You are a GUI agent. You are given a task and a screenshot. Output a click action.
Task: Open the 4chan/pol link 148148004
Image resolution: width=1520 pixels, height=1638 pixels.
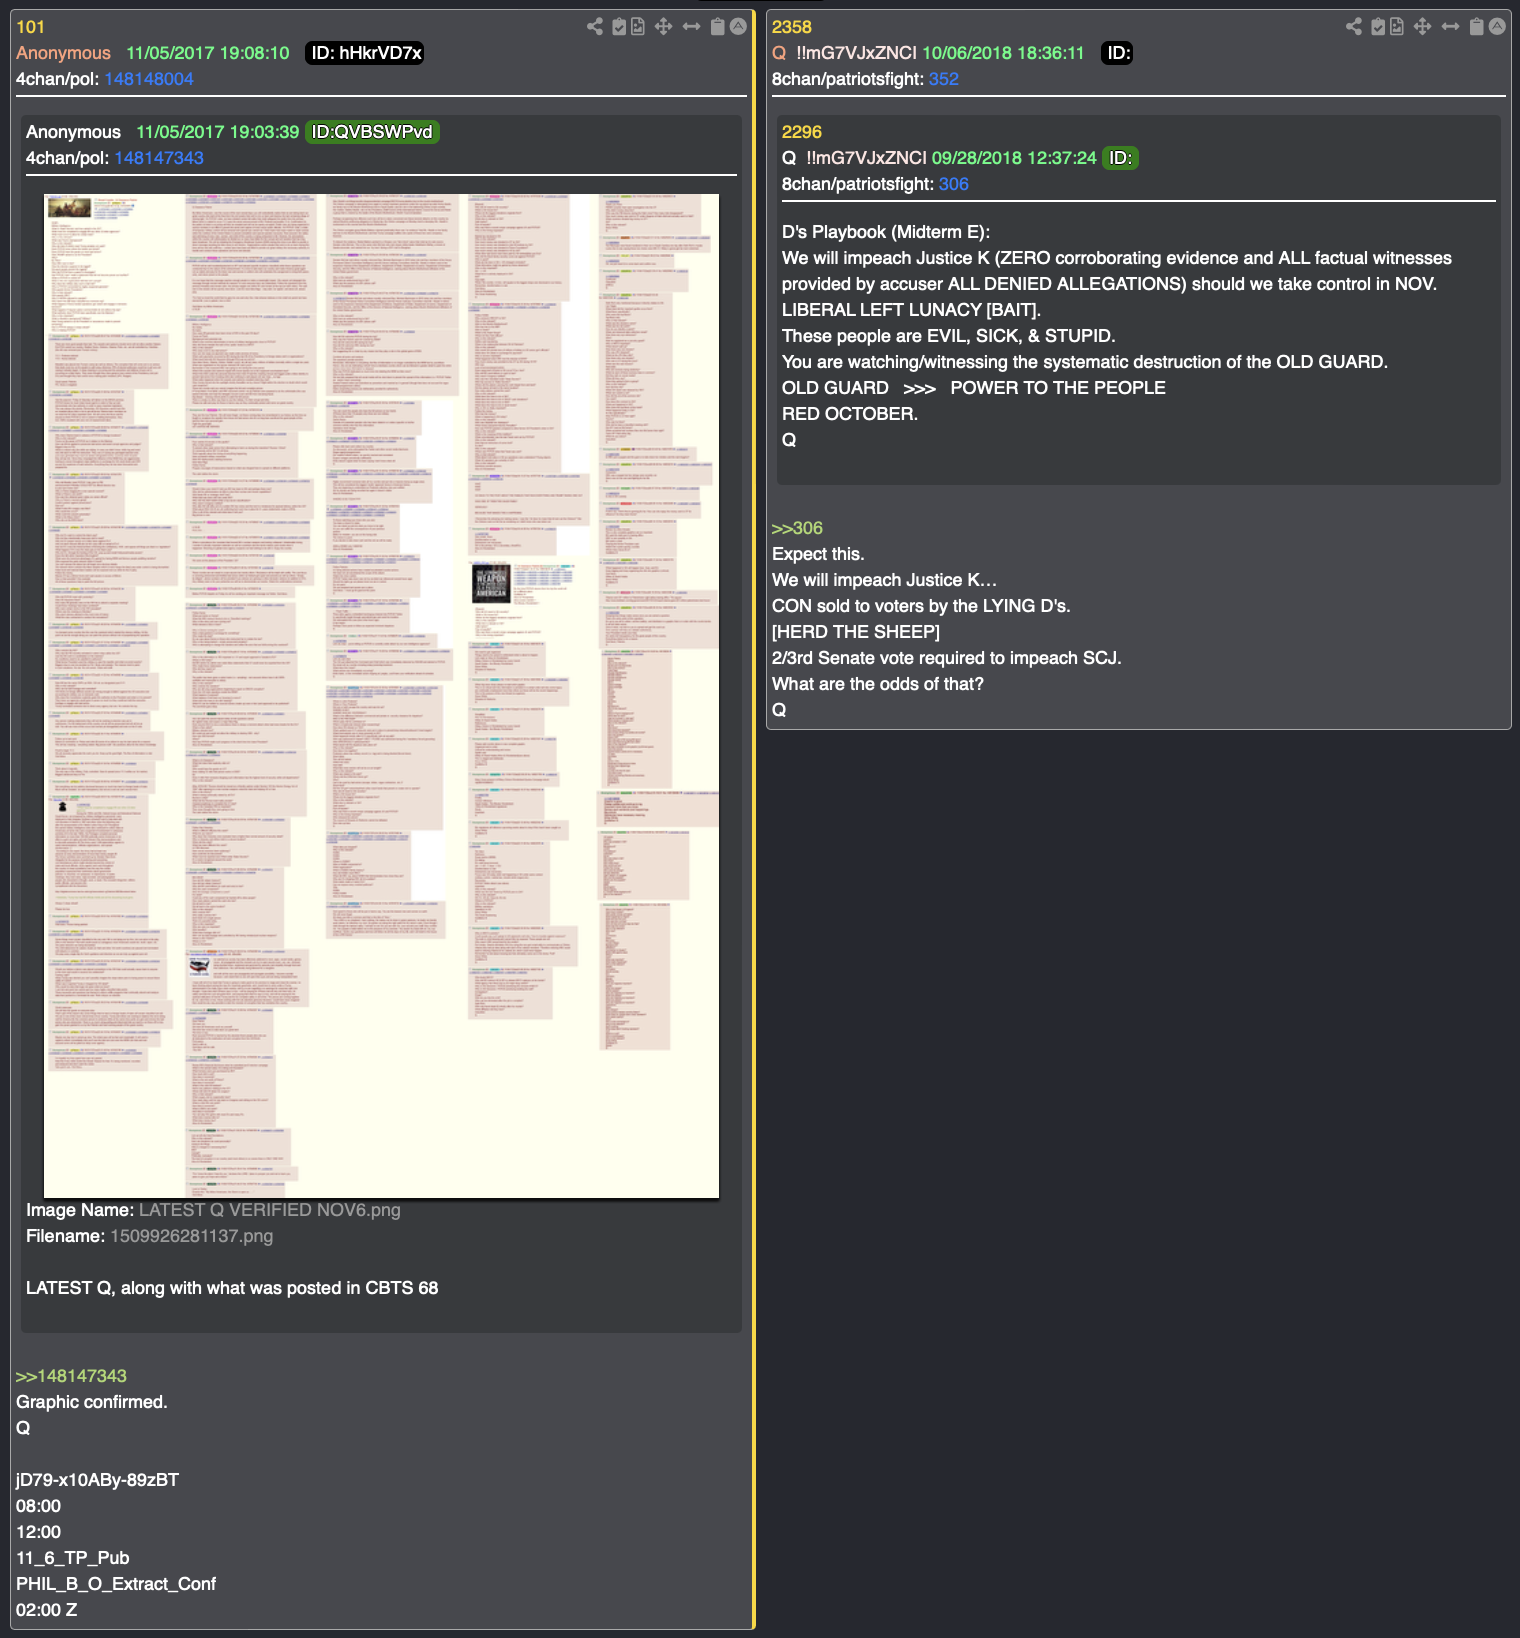[x=149, y=79]
